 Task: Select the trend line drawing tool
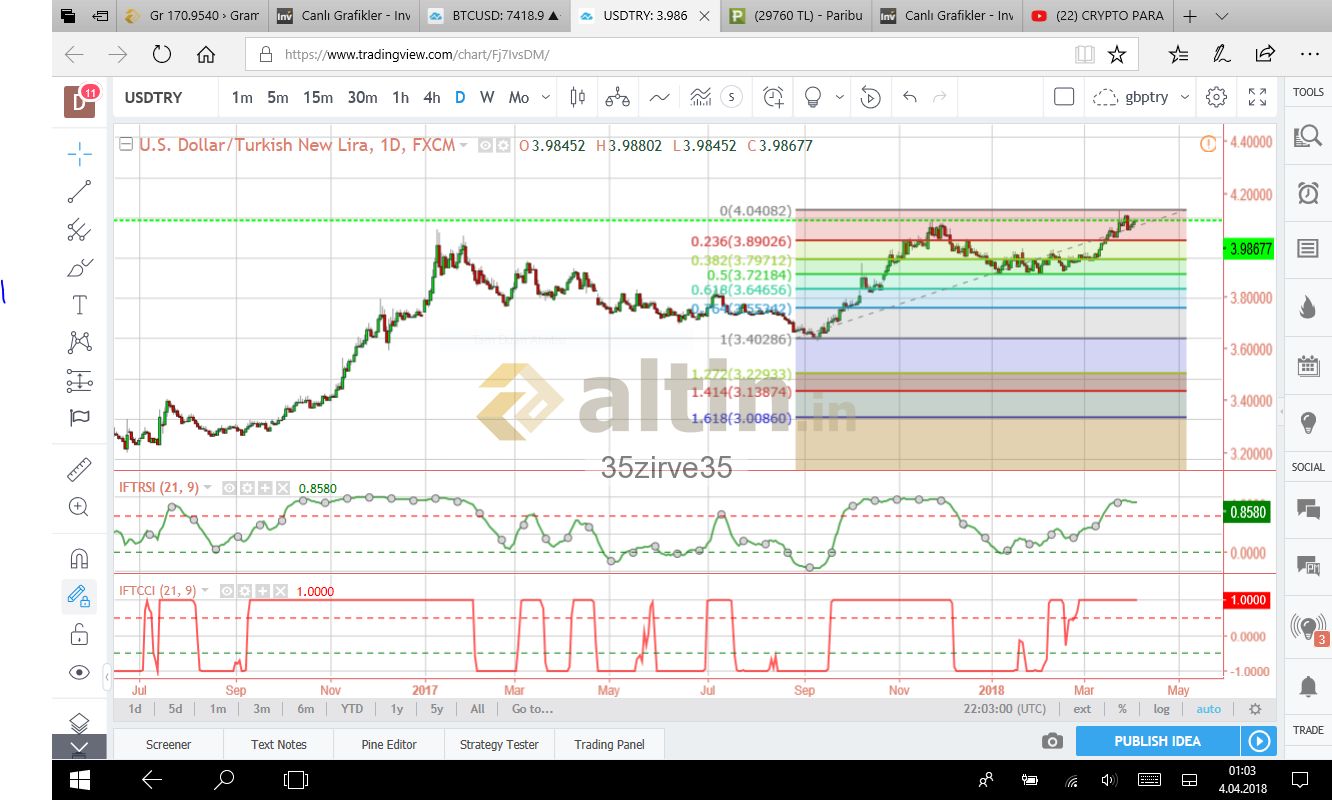click(x=79, y=191)
